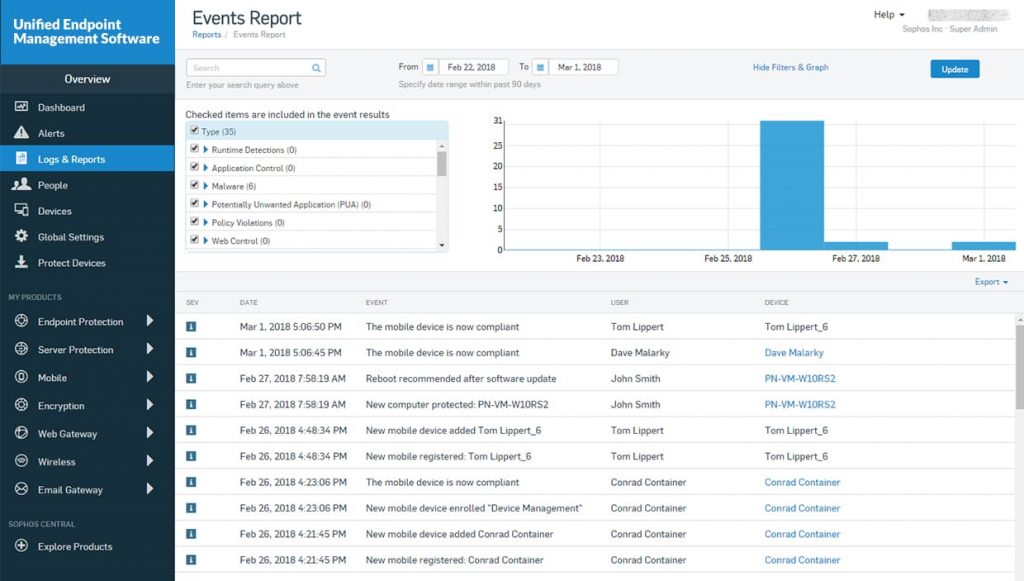Open the Help dropdown menu
Screen dimensions: 1024x581
point(886,14)
